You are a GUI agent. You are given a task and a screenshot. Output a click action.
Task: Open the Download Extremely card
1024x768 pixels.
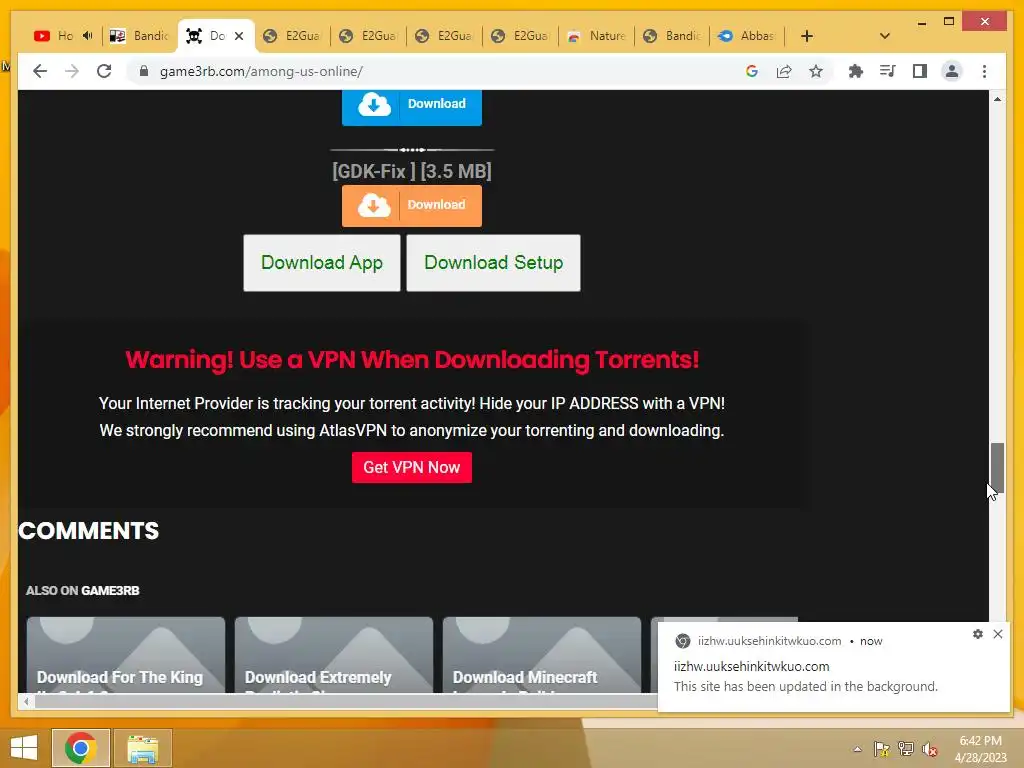(x=334, y=655)
